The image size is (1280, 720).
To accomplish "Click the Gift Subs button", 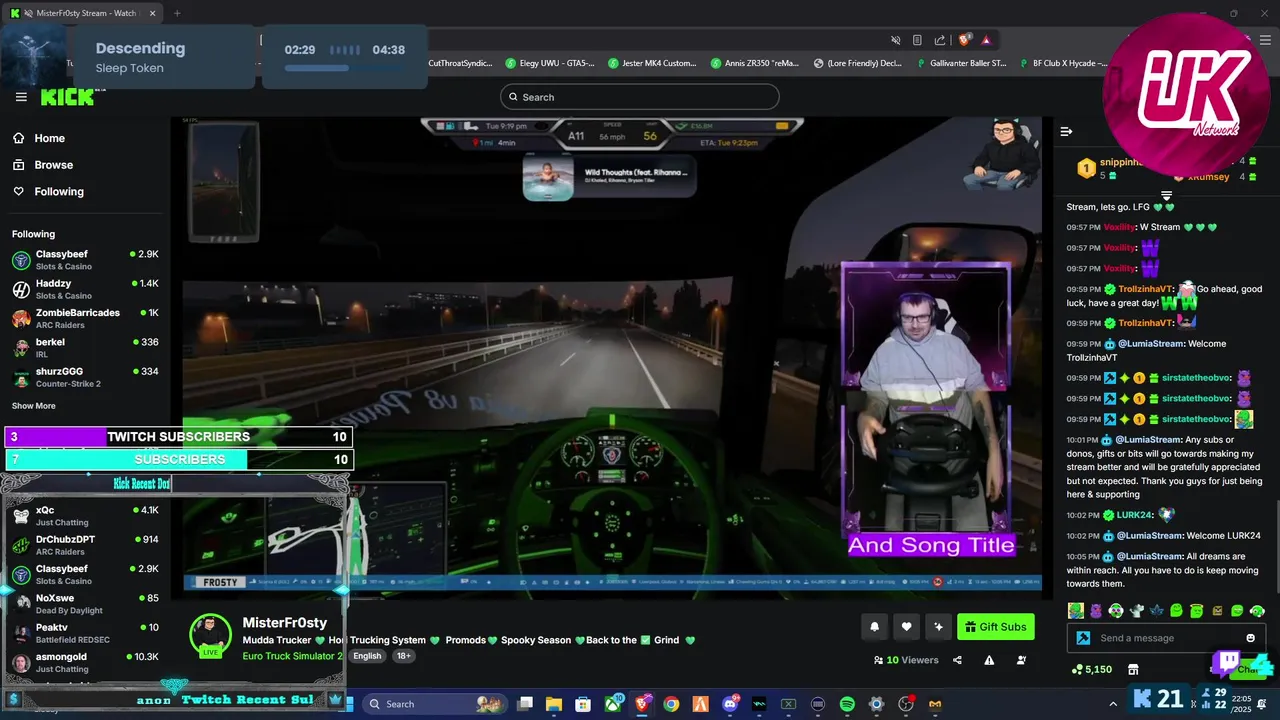I will (x=996, y=627).
